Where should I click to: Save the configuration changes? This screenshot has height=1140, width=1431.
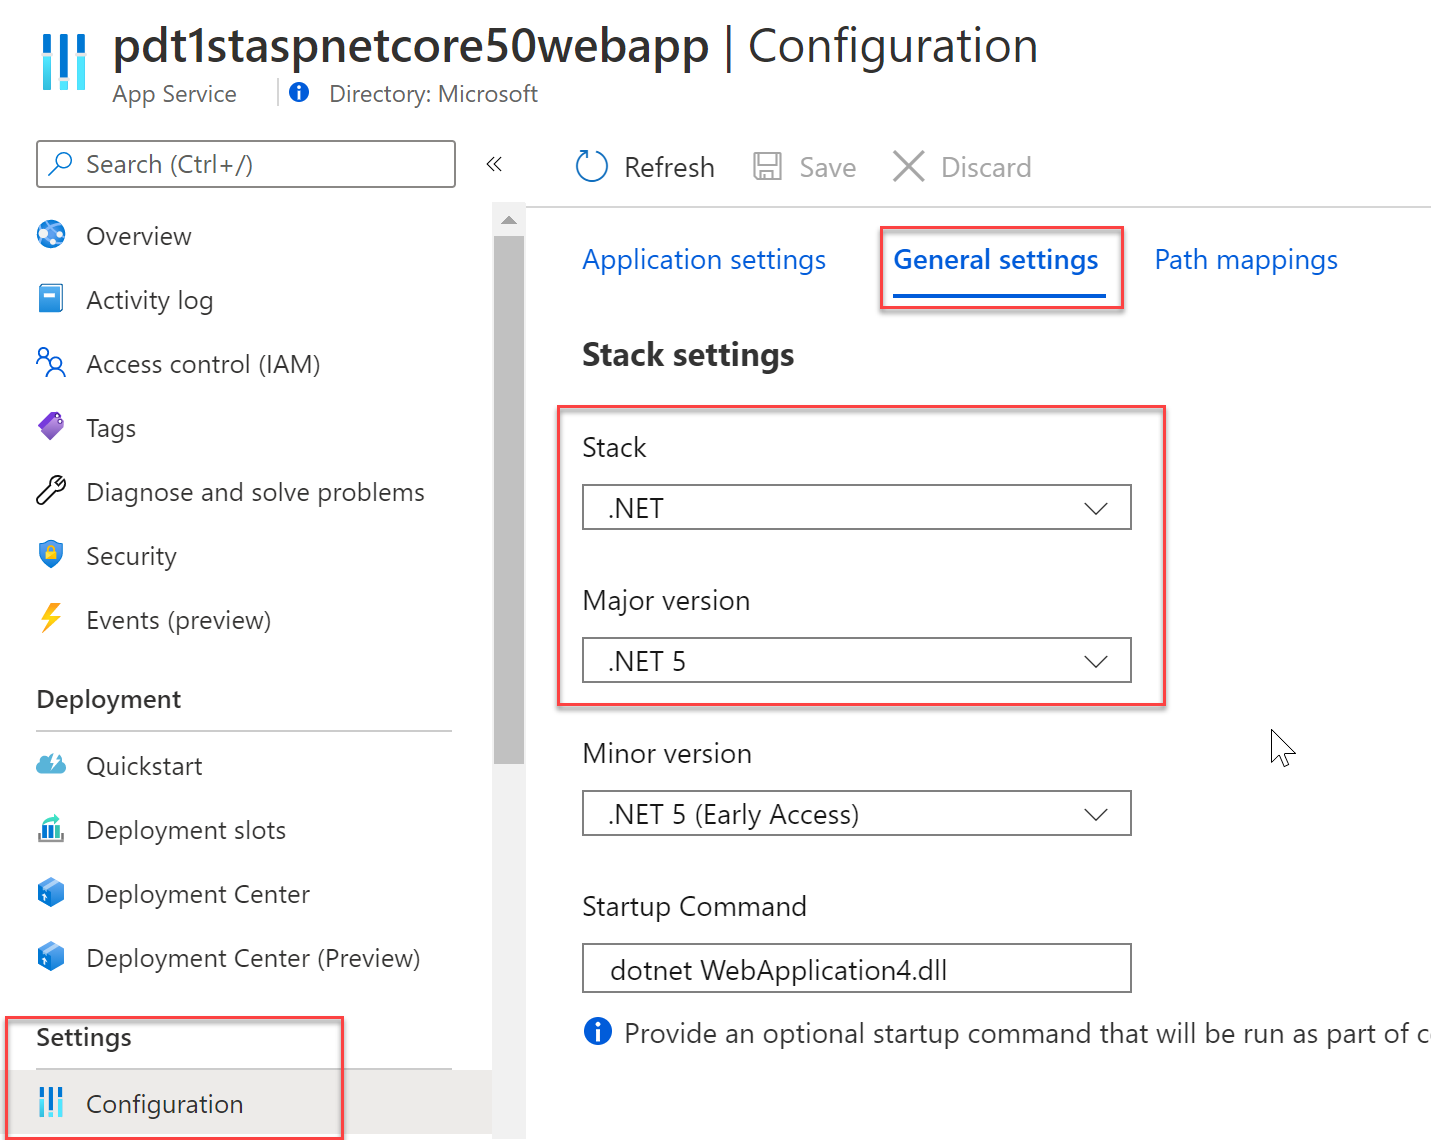(x=803, y=166)
